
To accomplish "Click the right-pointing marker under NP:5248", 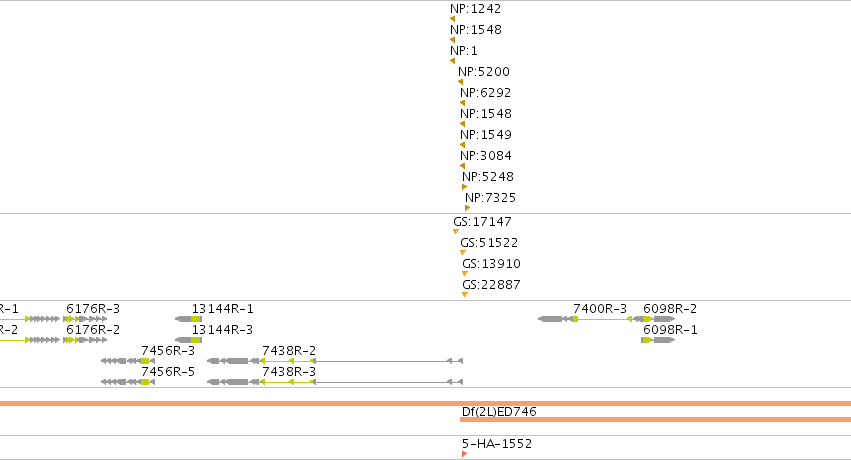I will 465,187.
